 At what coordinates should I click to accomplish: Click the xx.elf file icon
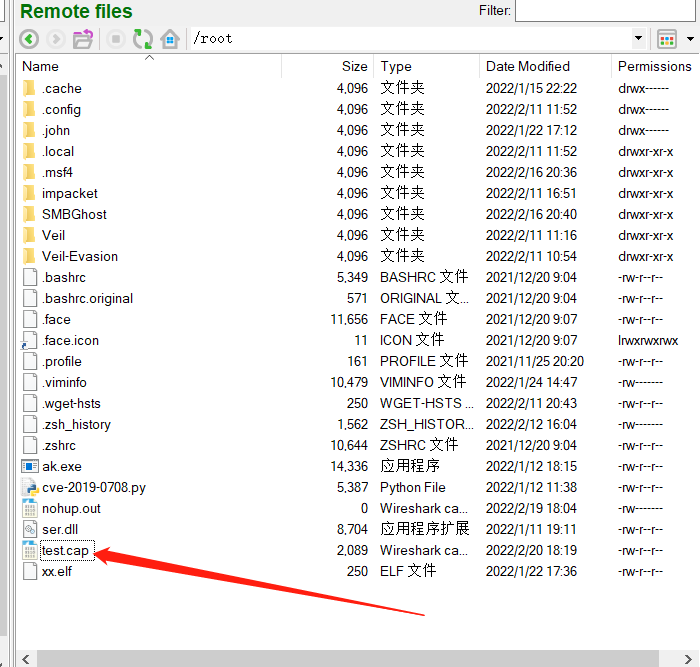[30, 571]
